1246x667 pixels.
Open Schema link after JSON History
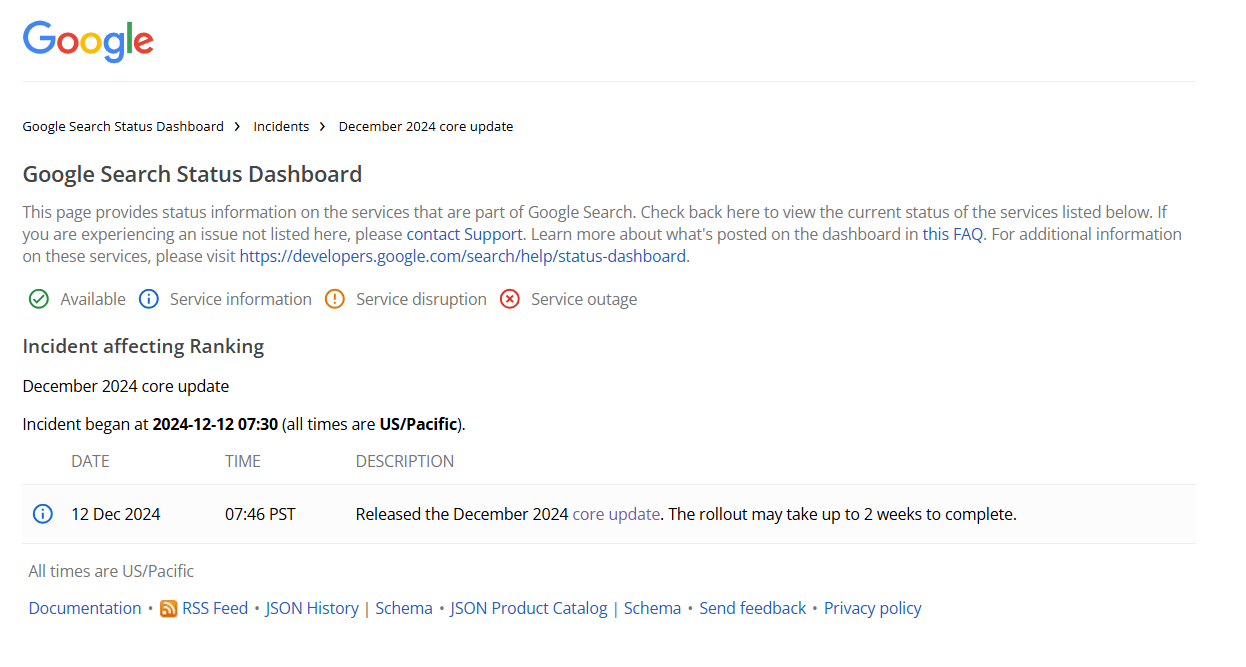[404, 608]
